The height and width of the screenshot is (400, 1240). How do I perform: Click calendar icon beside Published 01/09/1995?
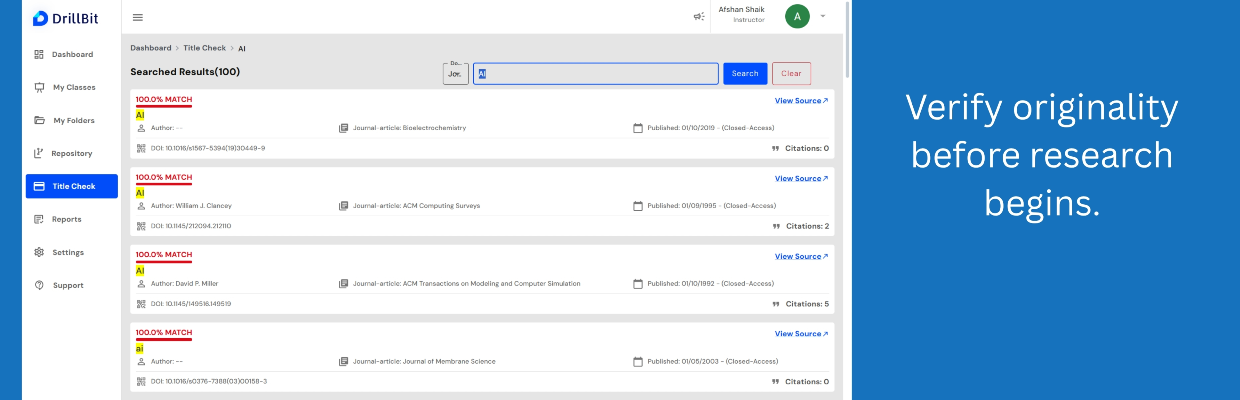click(x=638, y=206)
